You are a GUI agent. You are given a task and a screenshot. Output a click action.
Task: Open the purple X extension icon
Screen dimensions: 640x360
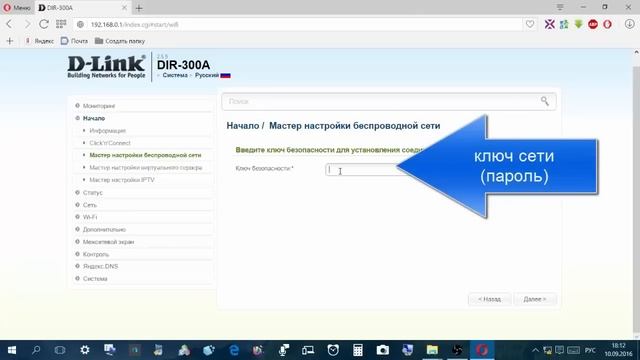pyautogui.click(x=550, y=24)
